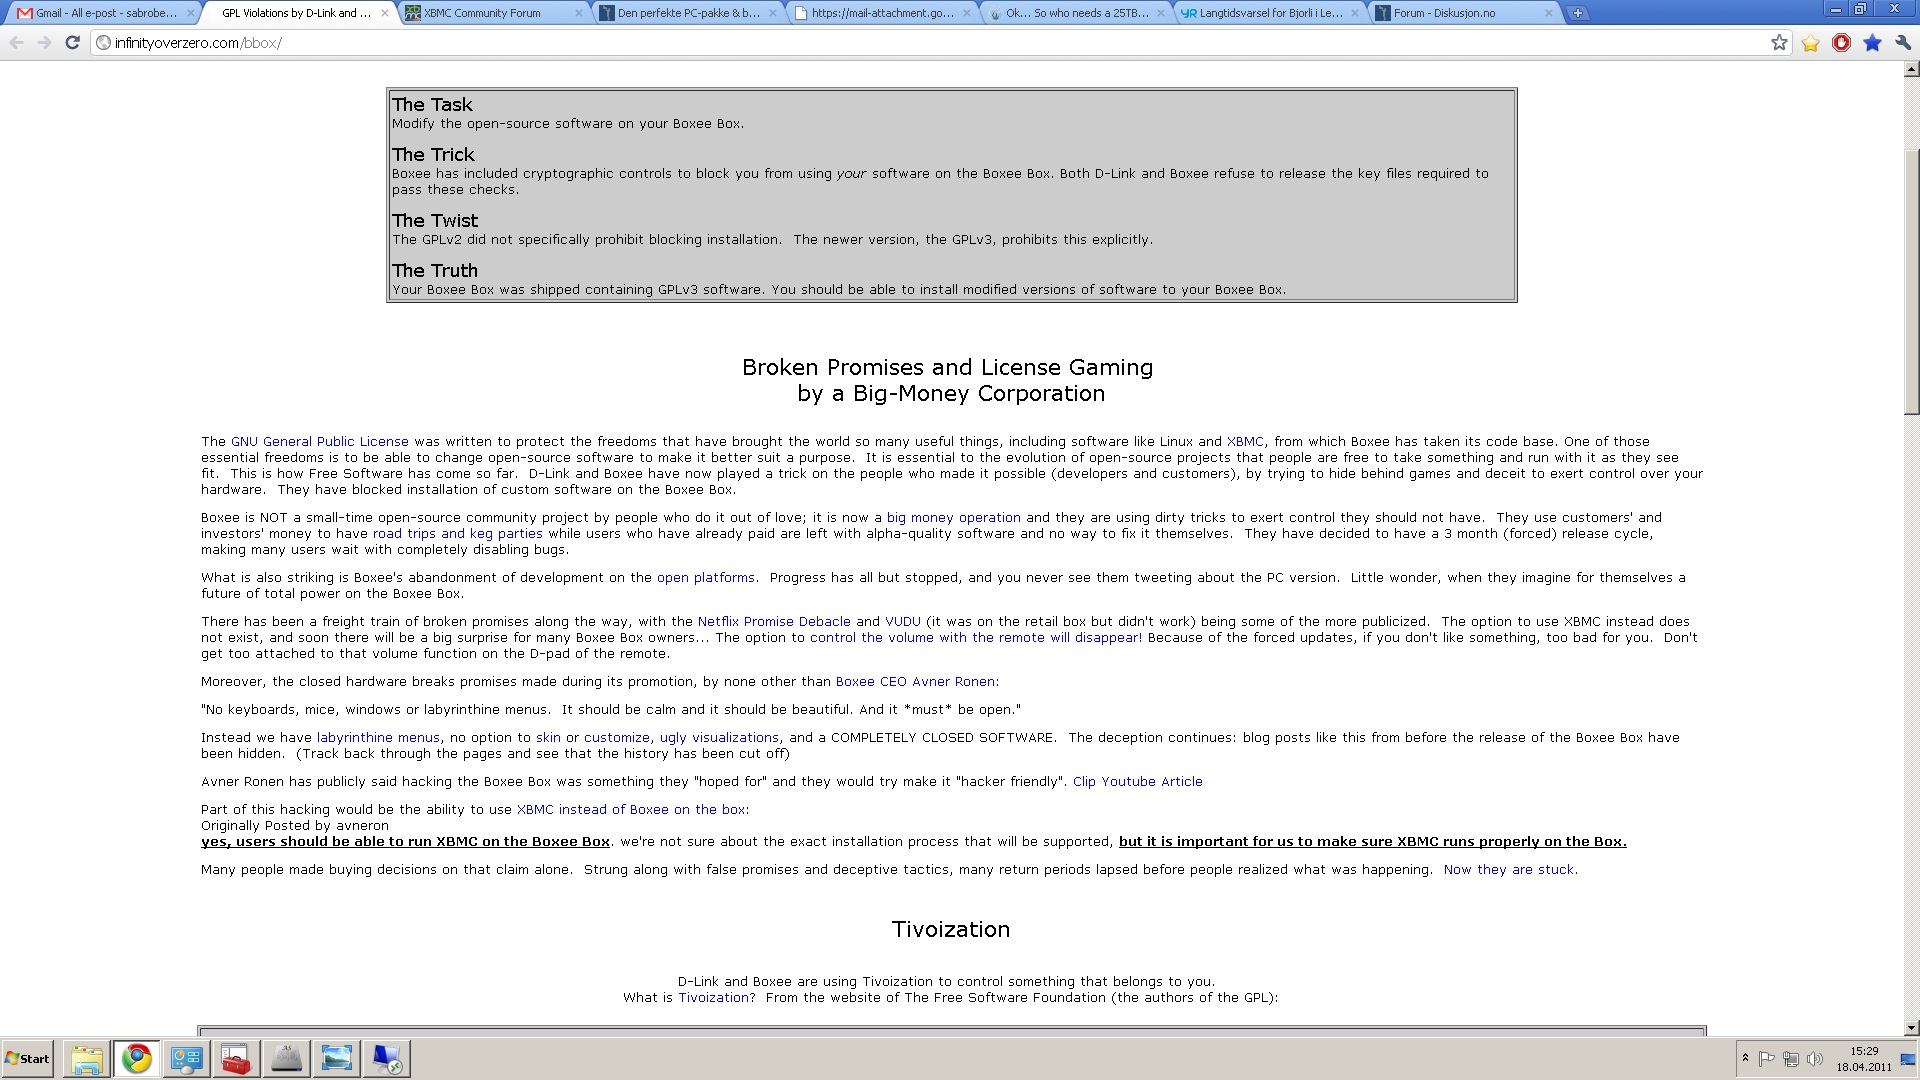The height and width of the screenshot is (1080, 1920).
Task: Open a new browser tab
Action: pyautogui.click(x=1577, y=13)
